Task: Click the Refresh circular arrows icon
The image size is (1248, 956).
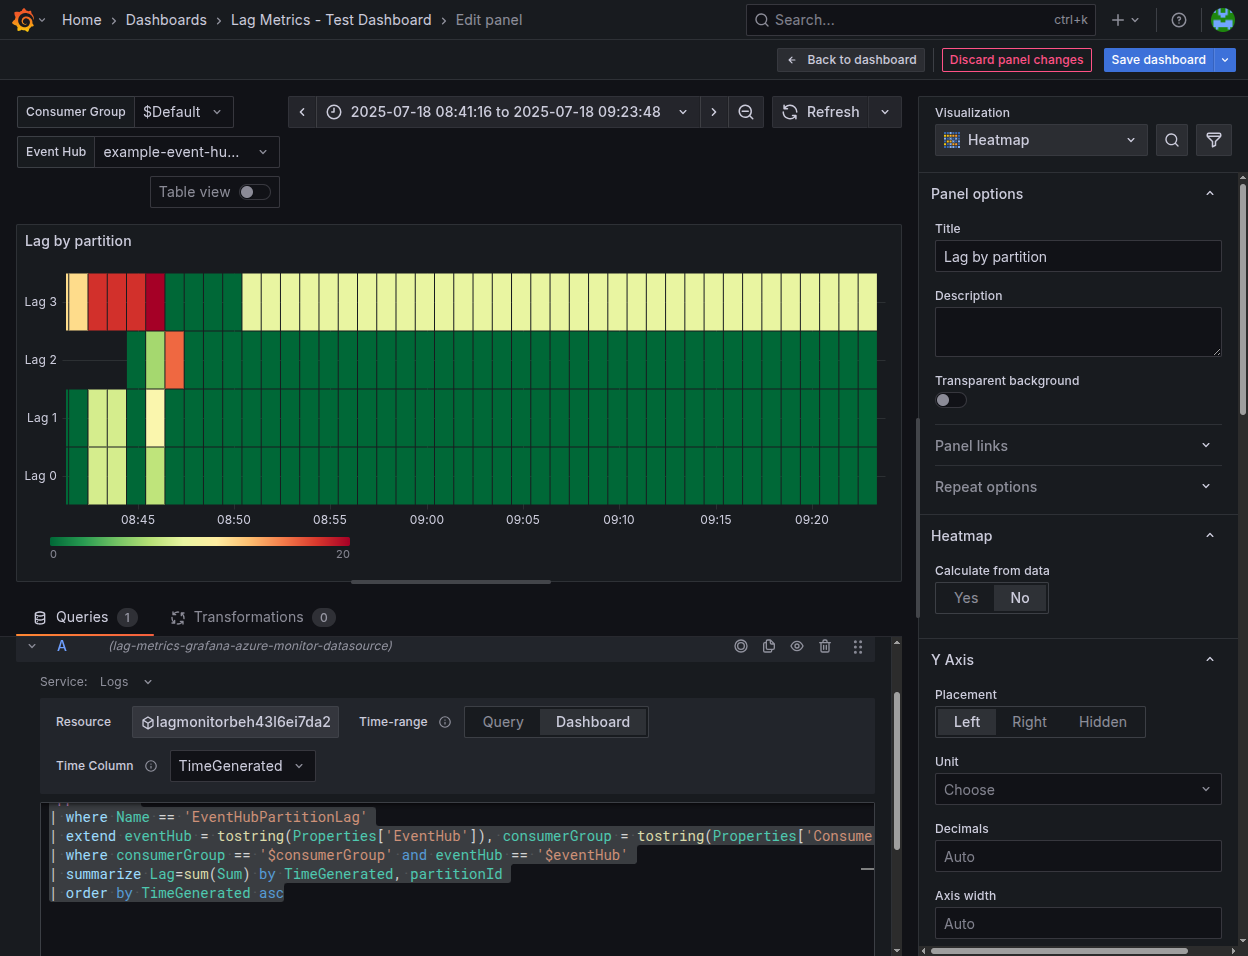Action: (790, 112)
